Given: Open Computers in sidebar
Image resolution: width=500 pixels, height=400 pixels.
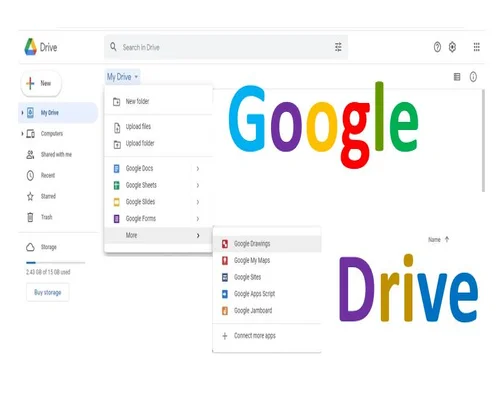Looking at the screenshot, I should pyautogui.click(x=58, y=134).
